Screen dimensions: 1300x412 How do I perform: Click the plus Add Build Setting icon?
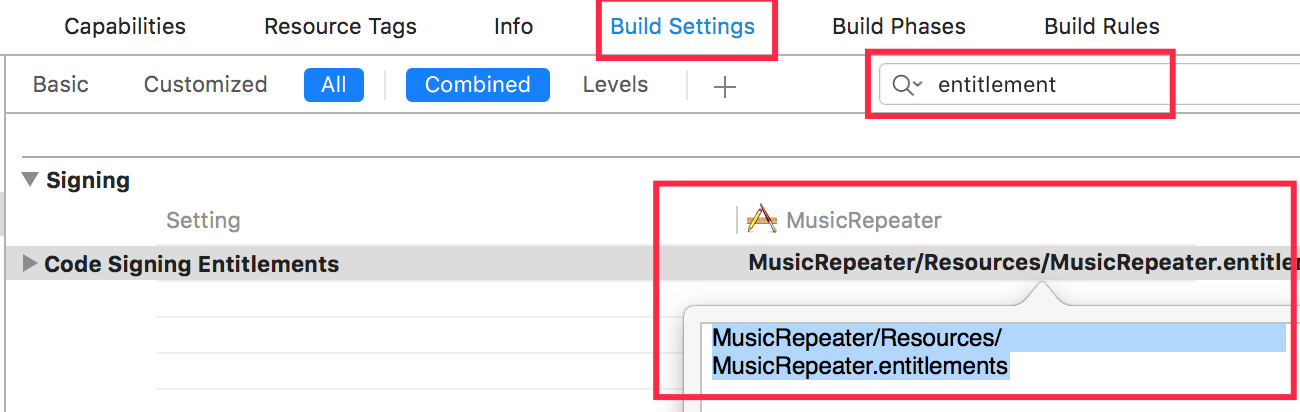tap(724, 87)
